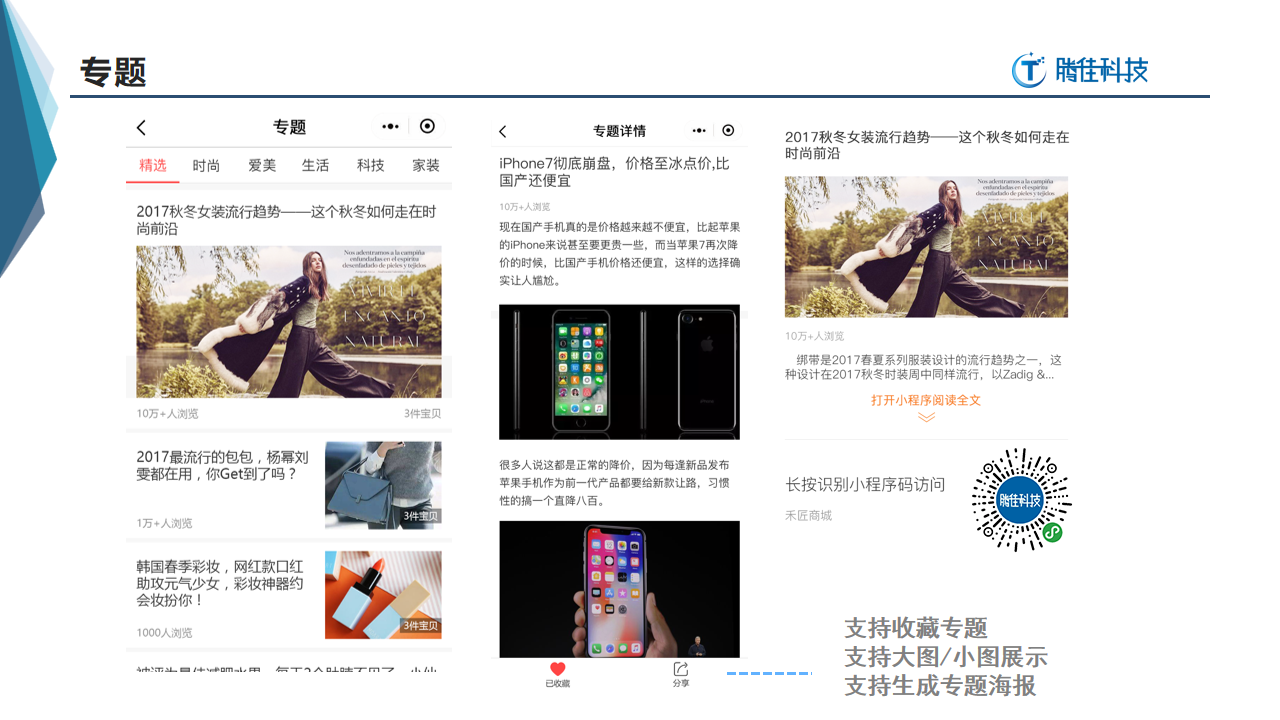Click the poster summary starting 绑带是2017春夏
Screen dimensions: 1280x720
pyautogui.click(x=924, y=367)
